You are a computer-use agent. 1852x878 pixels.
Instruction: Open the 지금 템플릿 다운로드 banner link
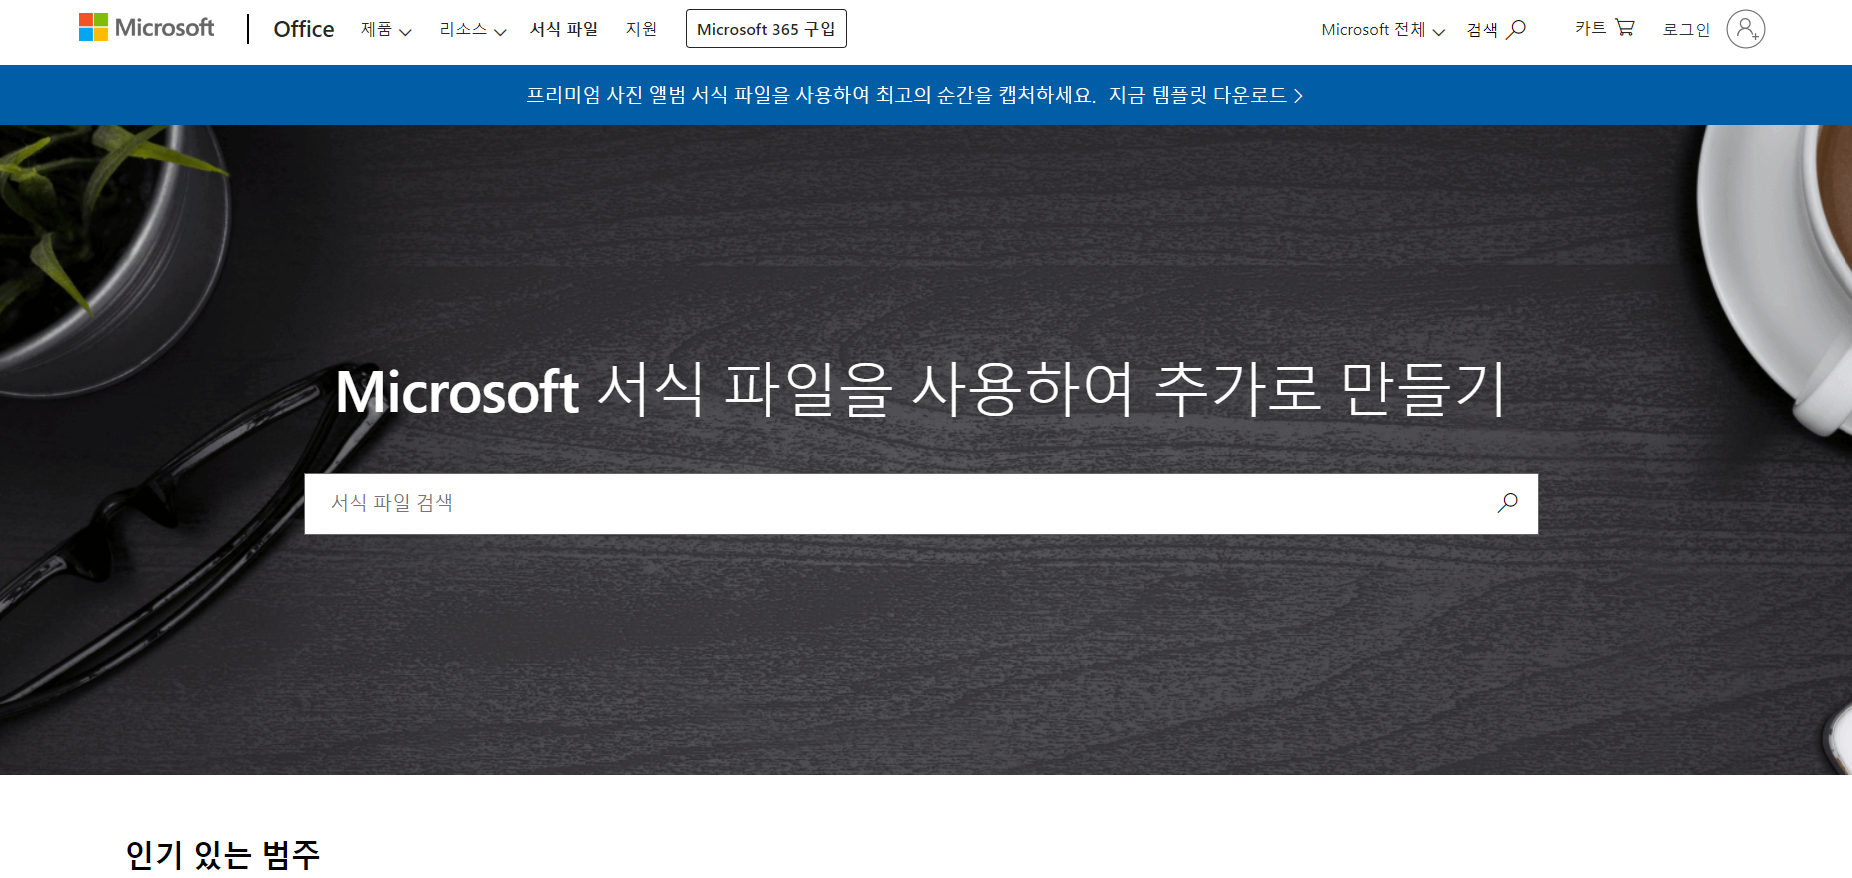[x=1206, y=95]
